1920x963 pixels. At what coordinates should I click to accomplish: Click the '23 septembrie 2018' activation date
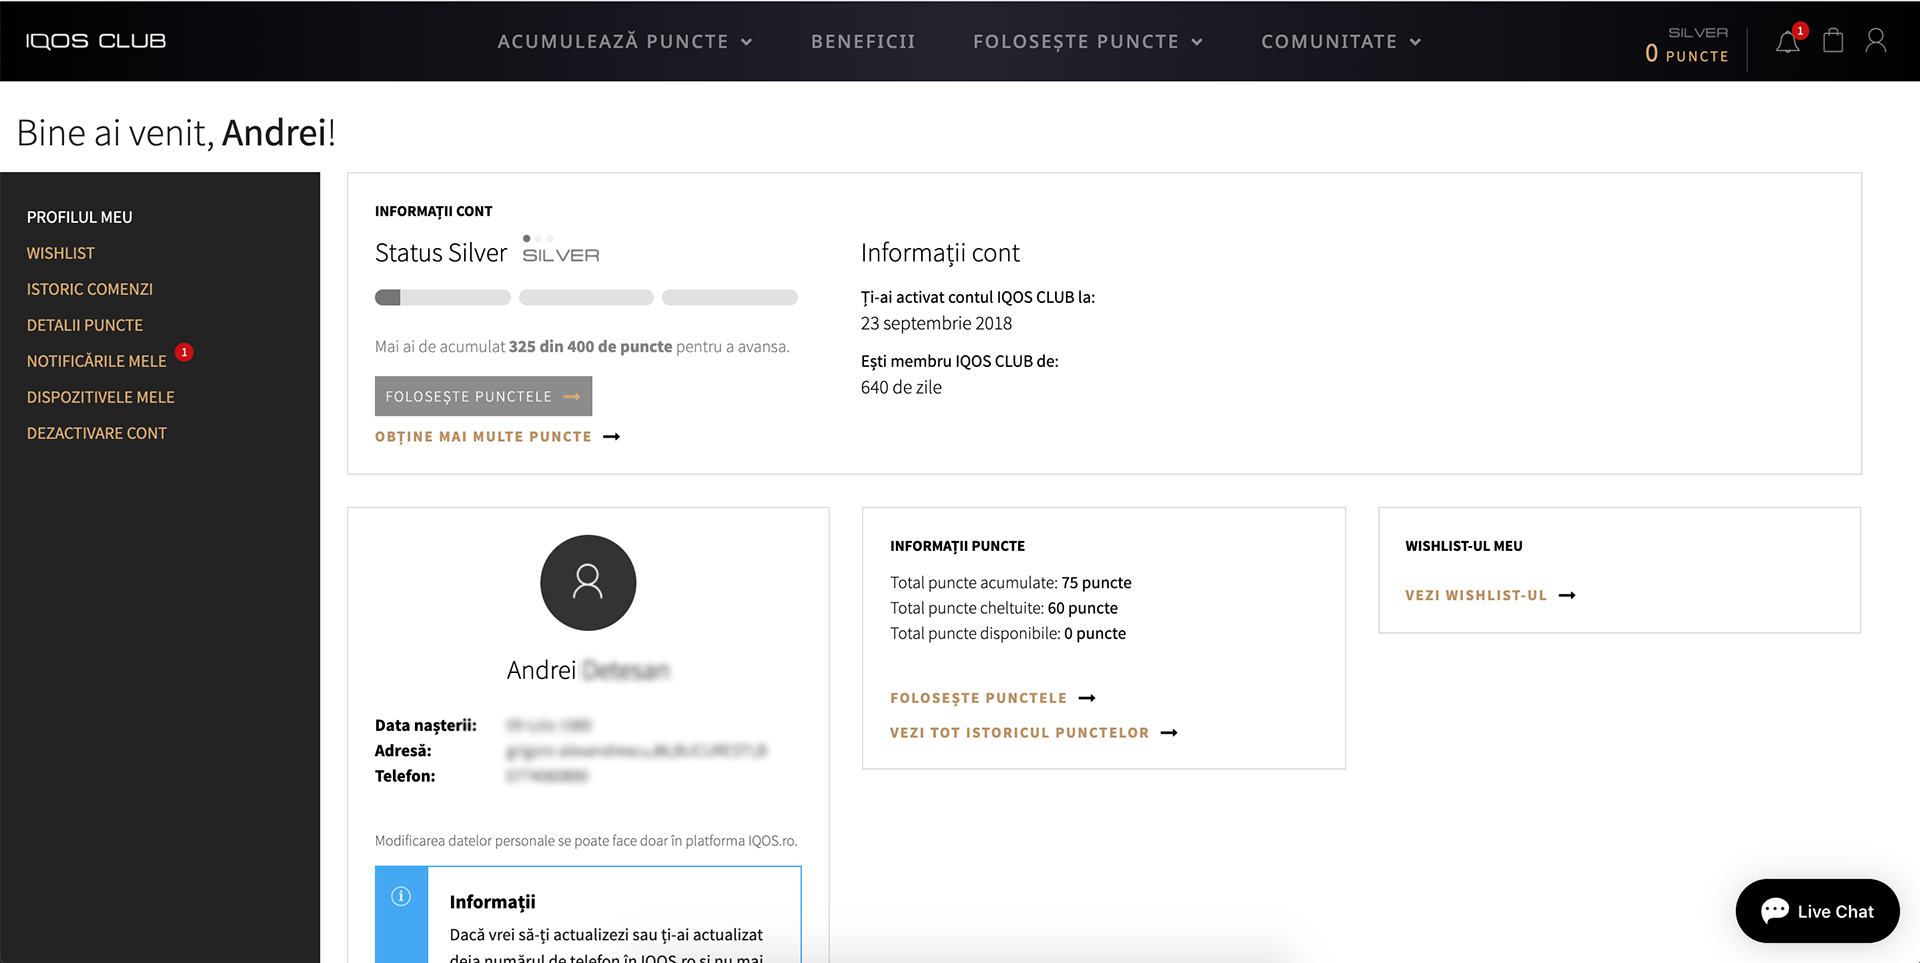tap(936, 323)
